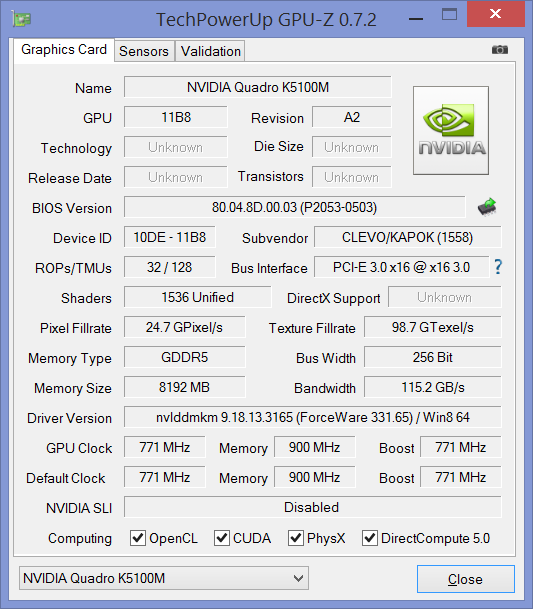This screenshot has width=533, height=609.
Task: Click the Bus Interface value PCI-E 3.0 x16
Action: pyautogui.click(x=402, y=267)
